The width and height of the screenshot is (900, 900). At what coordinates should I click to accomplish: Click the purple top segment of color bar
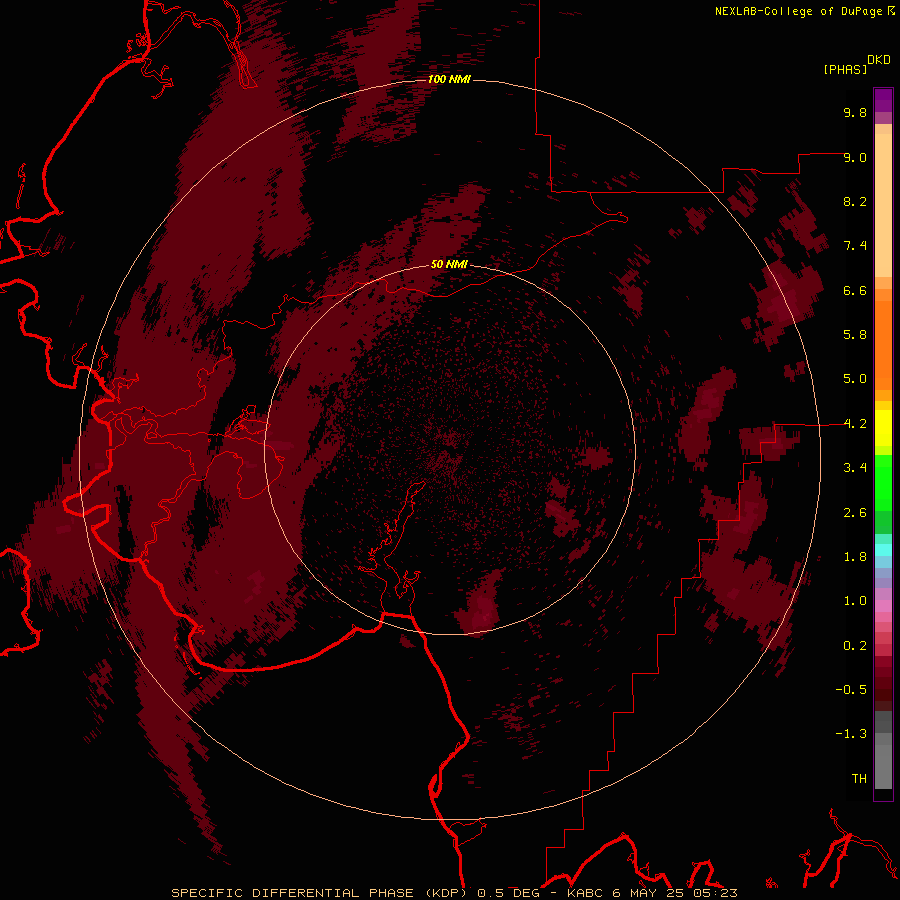[883, 100]
